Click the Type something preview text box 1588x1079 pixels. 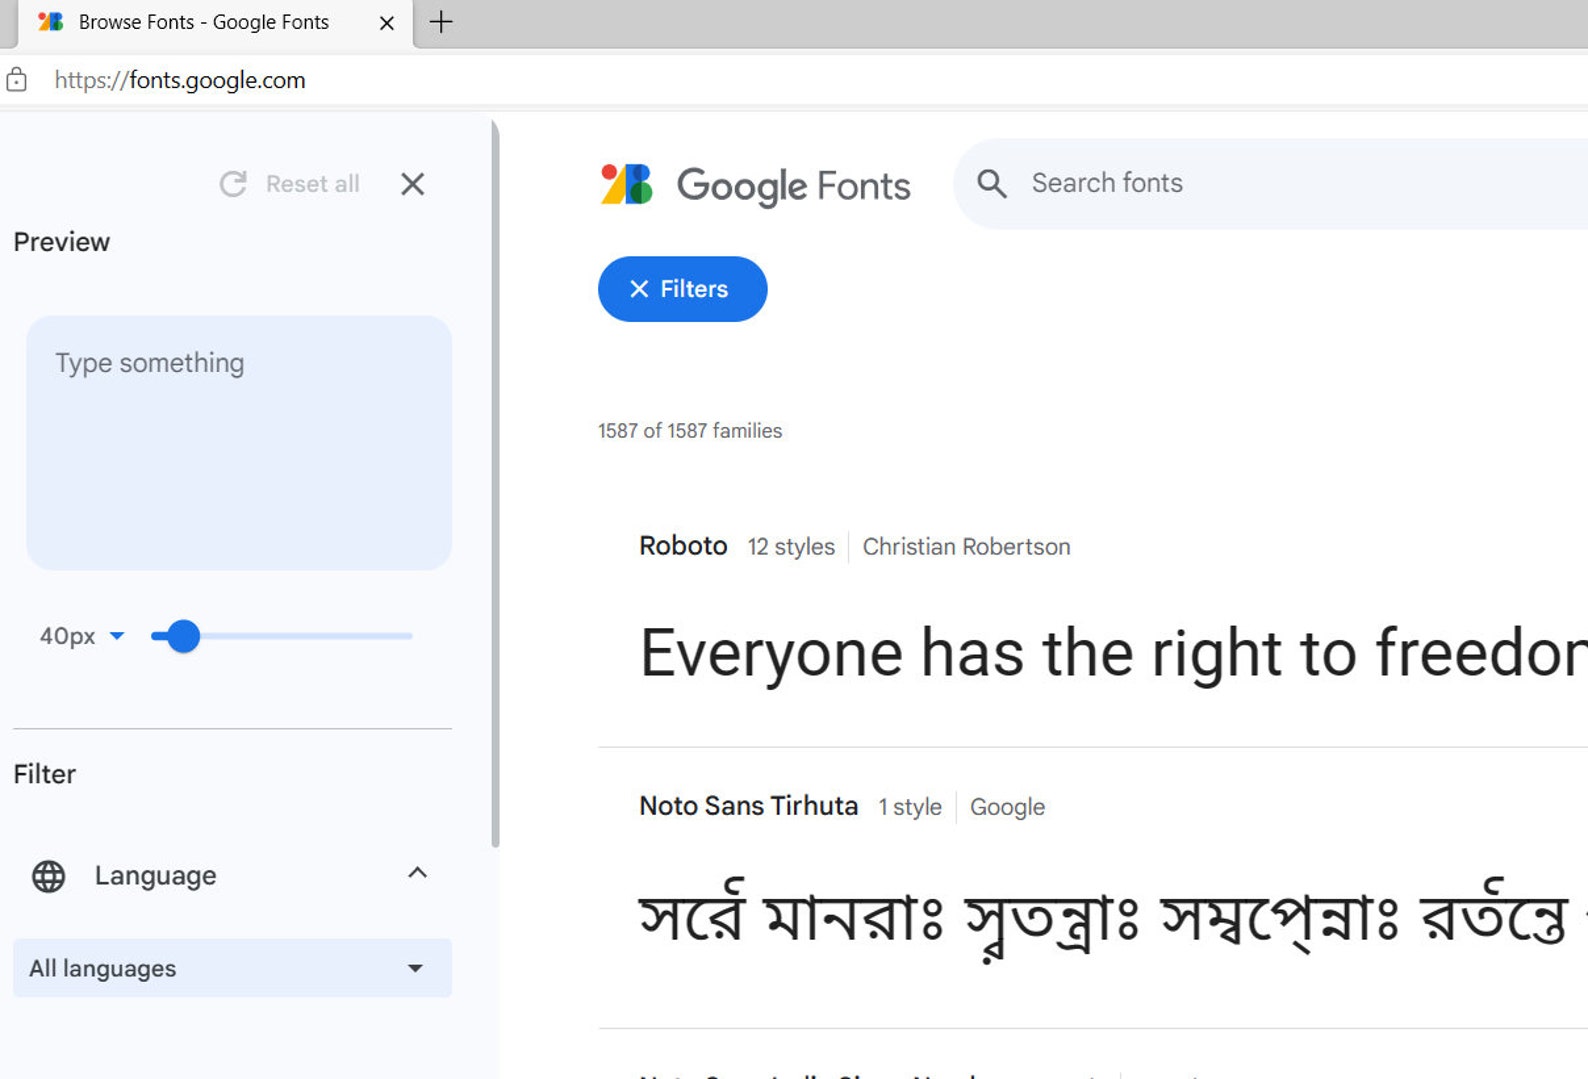point(239,443)
